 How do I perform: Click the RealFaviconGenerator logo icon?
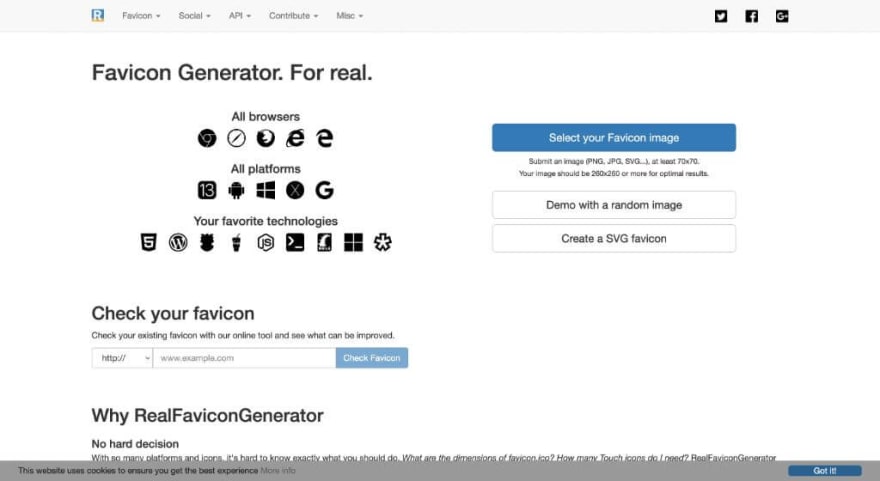pyautogui.click(x=98, y=15)
